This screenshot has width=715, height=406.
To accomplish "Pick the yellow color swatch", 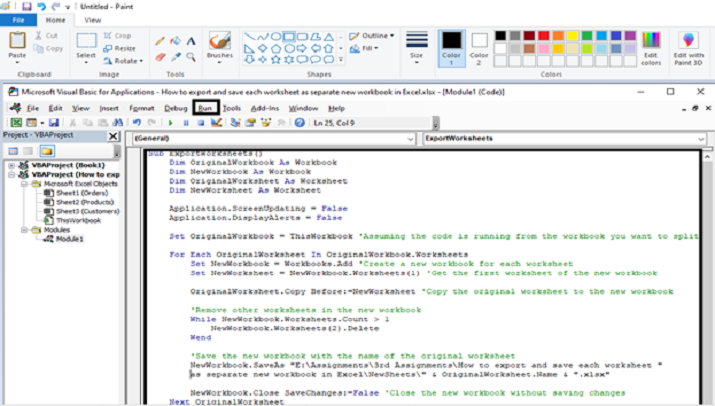I will point(573,36).
